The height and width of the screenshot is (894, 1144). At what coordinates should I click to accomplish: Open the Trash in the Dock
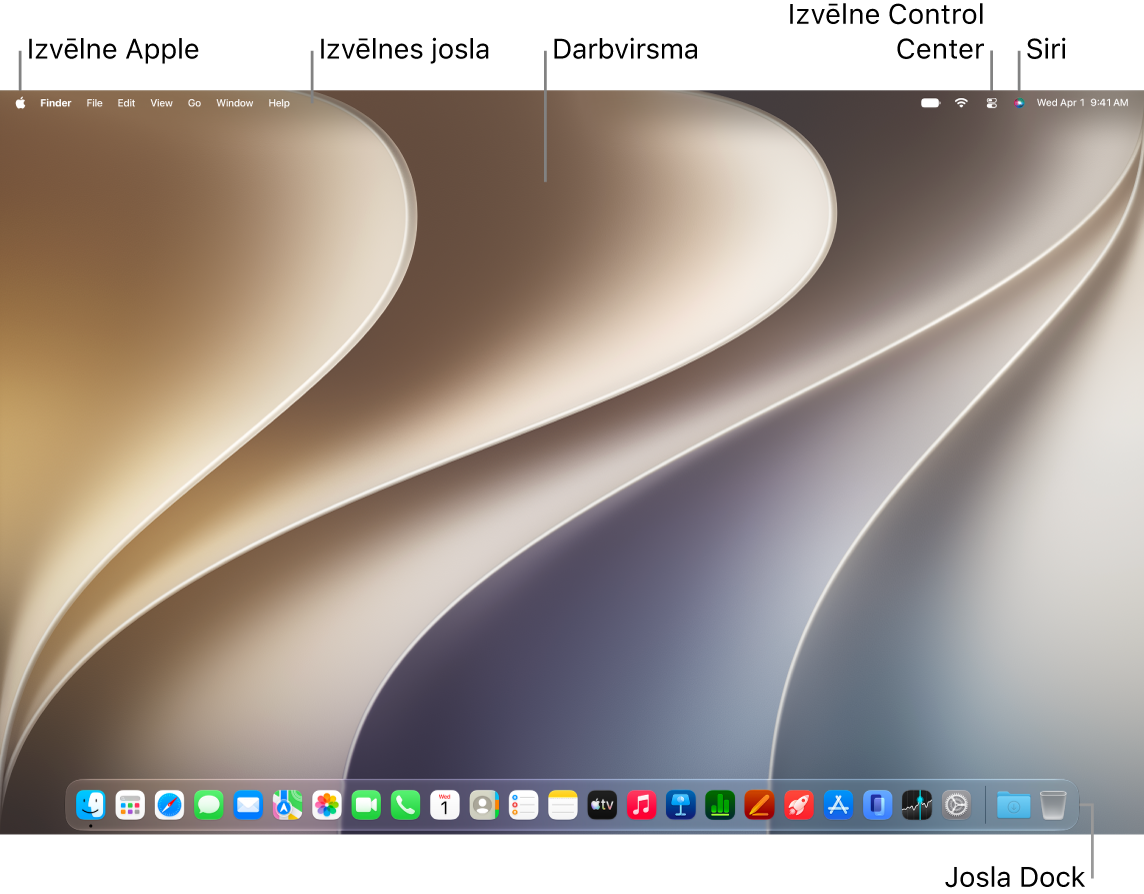(x=1053, y=805)
